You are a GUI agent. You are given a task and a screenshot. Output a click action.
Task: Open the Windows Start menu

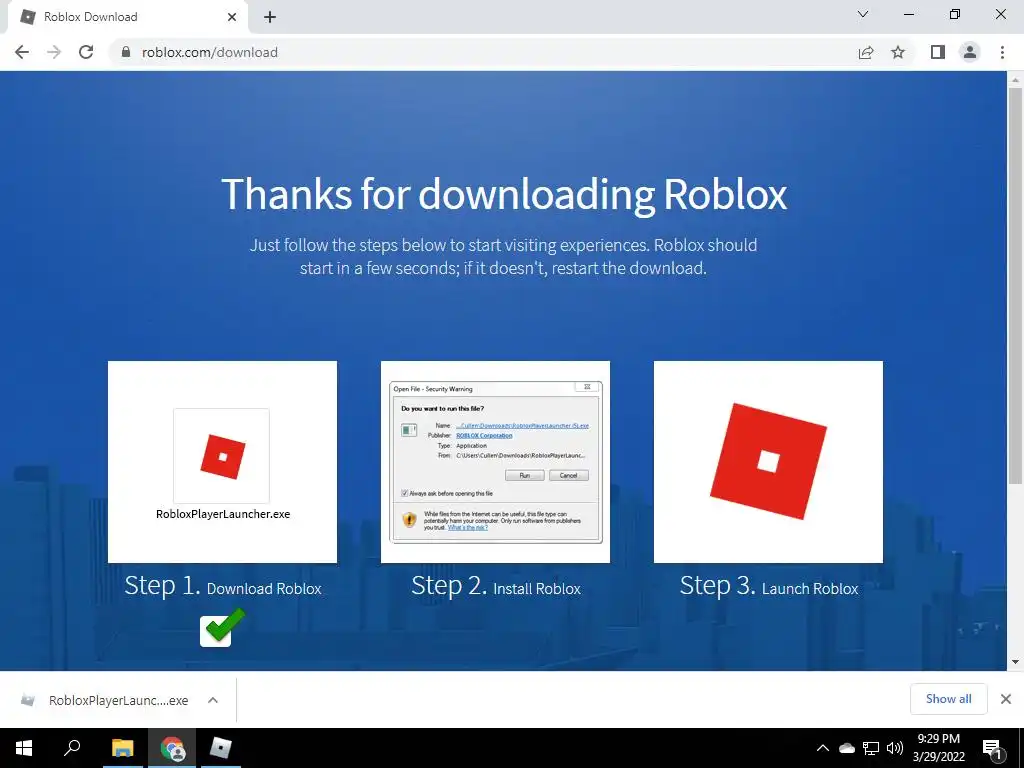tap(24, 748)
